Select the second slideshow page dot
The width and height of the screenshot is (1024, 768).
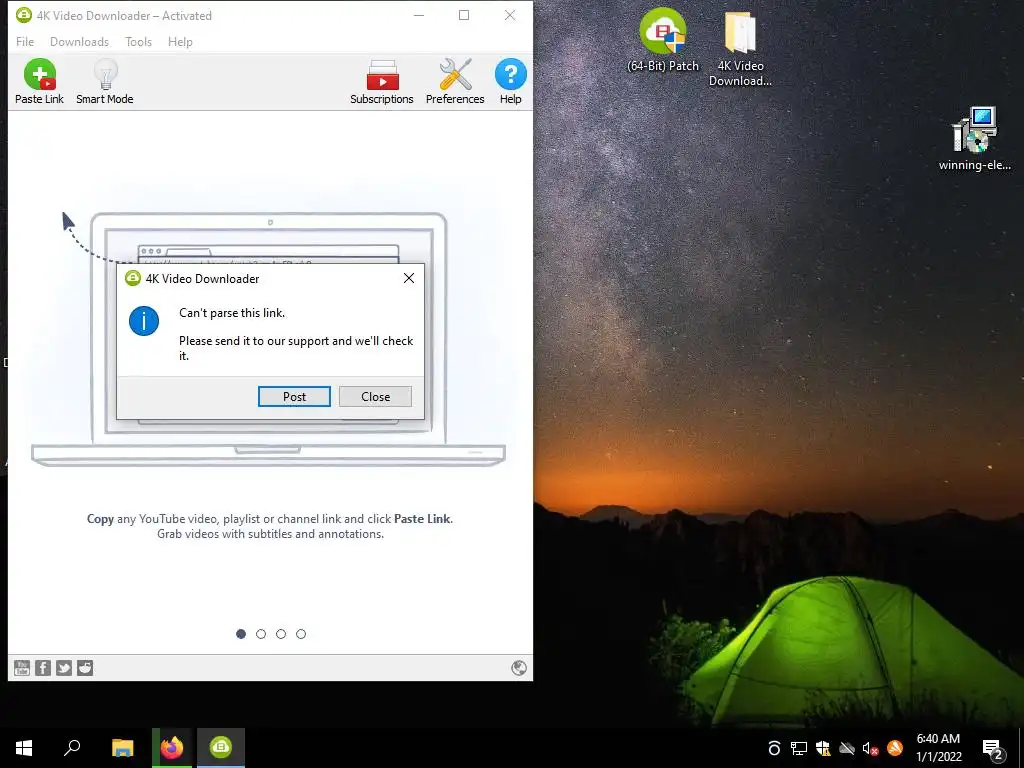[261, 634]
